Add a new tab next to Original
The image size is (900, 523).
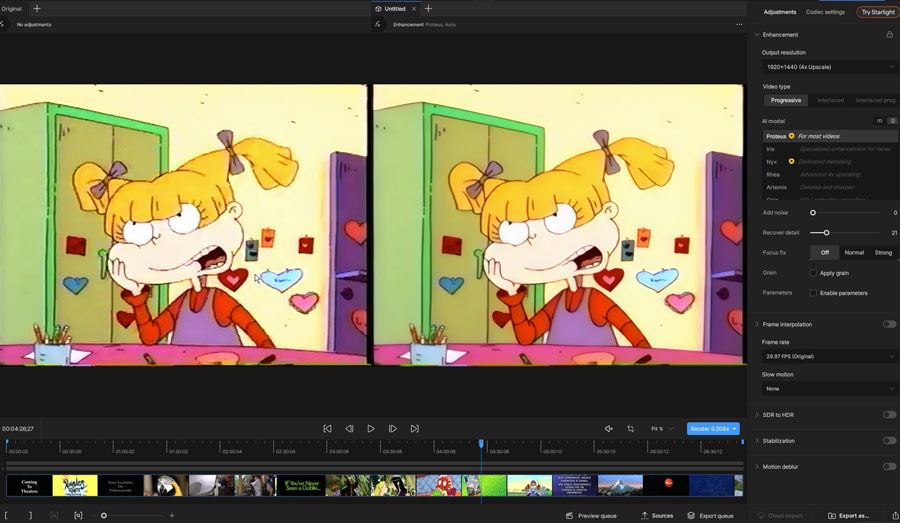pyautogui.click(x=37, y=9)
